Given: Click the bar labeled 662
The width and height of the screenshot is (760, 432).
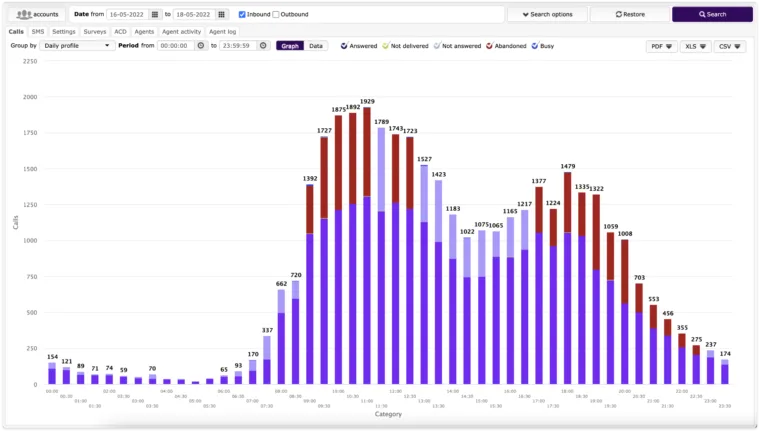Looking at the screenshot, I should pos(281,337).
